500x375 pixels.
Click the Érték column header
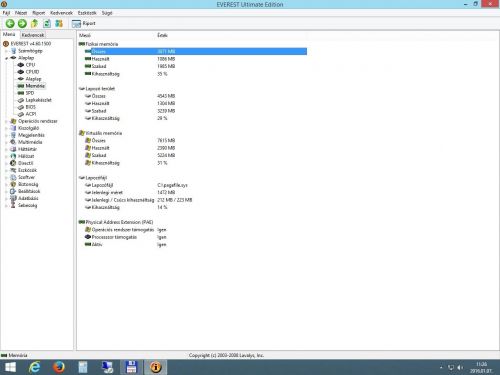coord(162,35)
